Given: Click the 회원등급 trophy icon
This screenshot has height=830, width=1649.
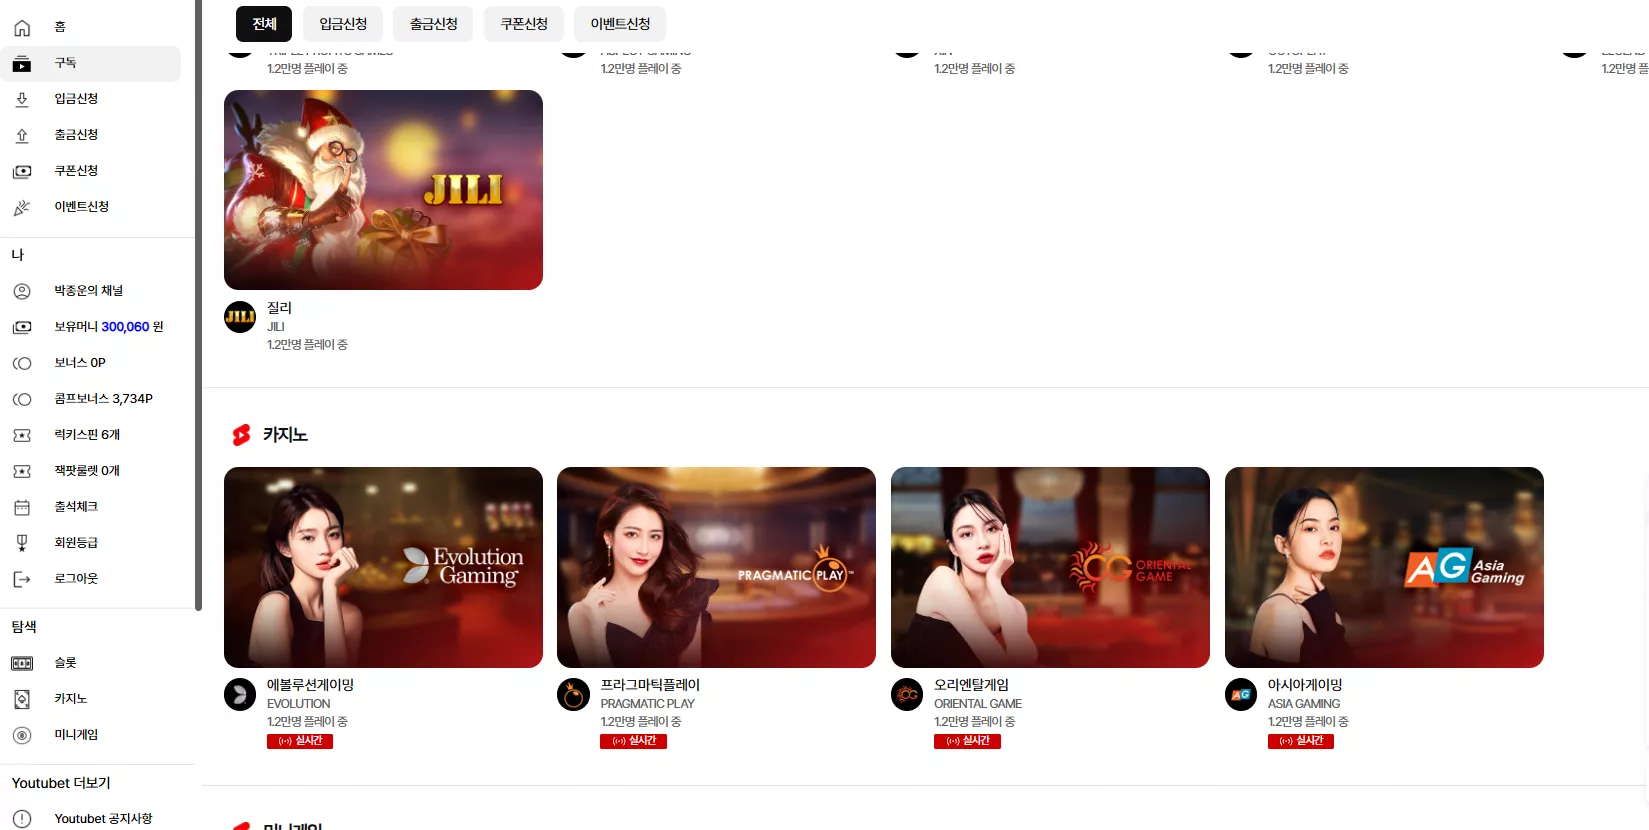Looking at the screenshot, I should coord(22,543).
